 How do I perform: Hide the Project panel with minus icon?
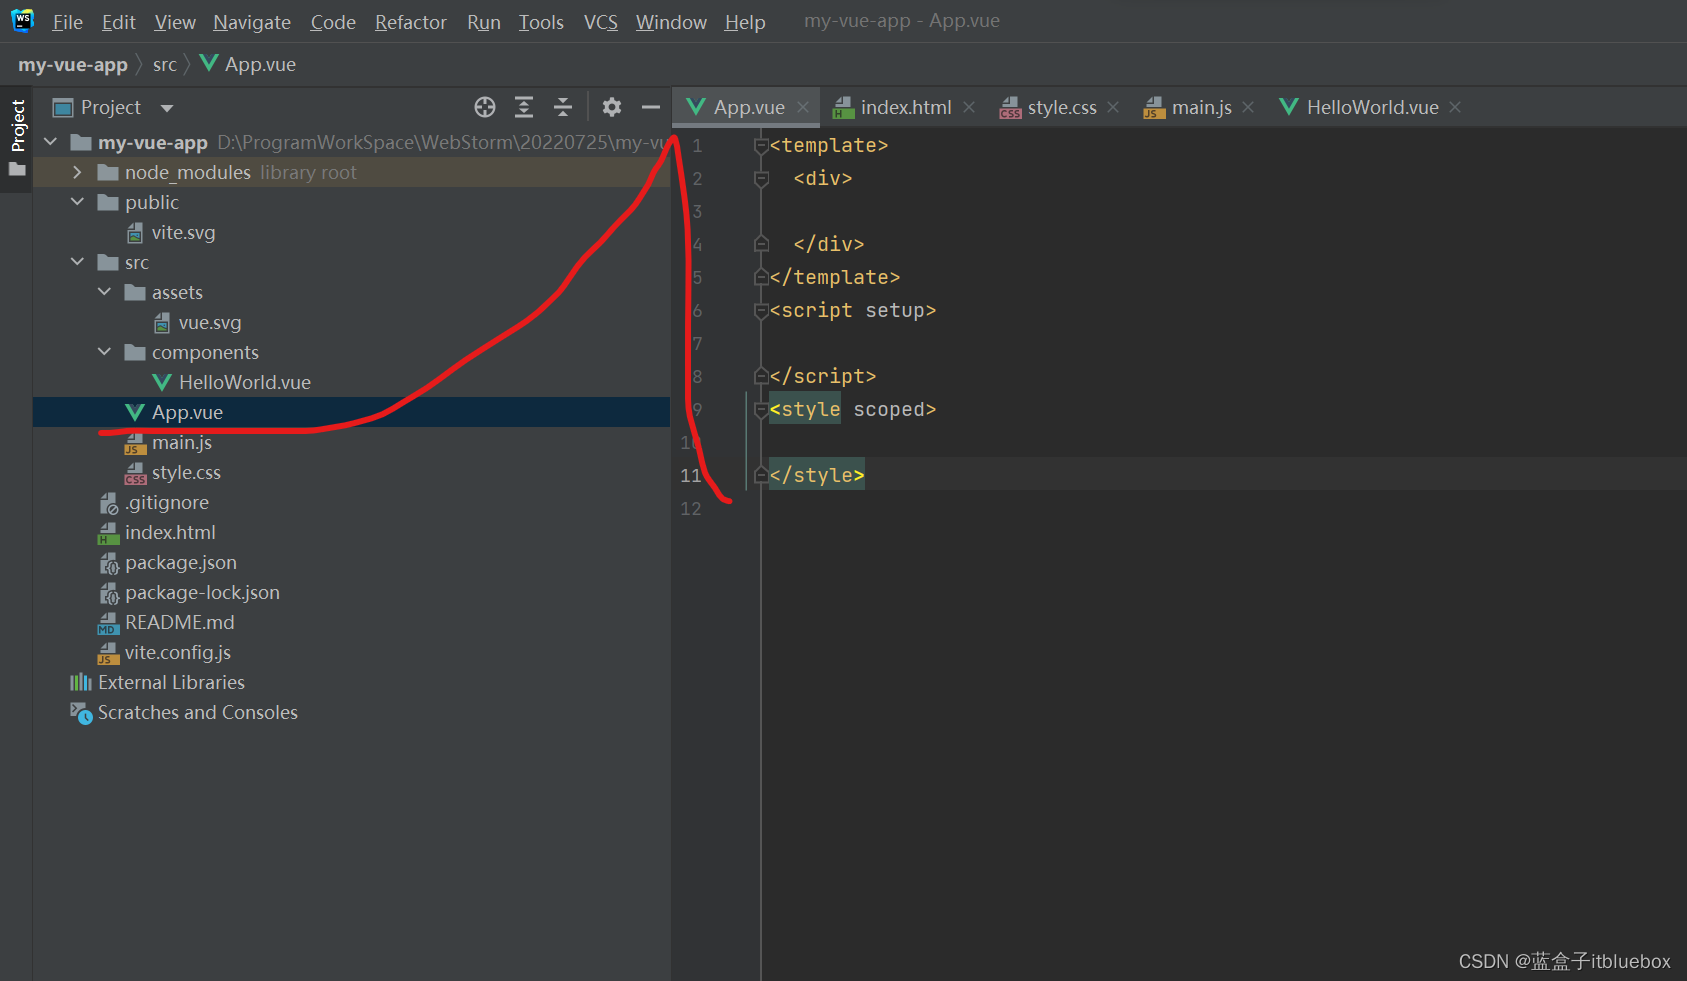click(651, 107)
